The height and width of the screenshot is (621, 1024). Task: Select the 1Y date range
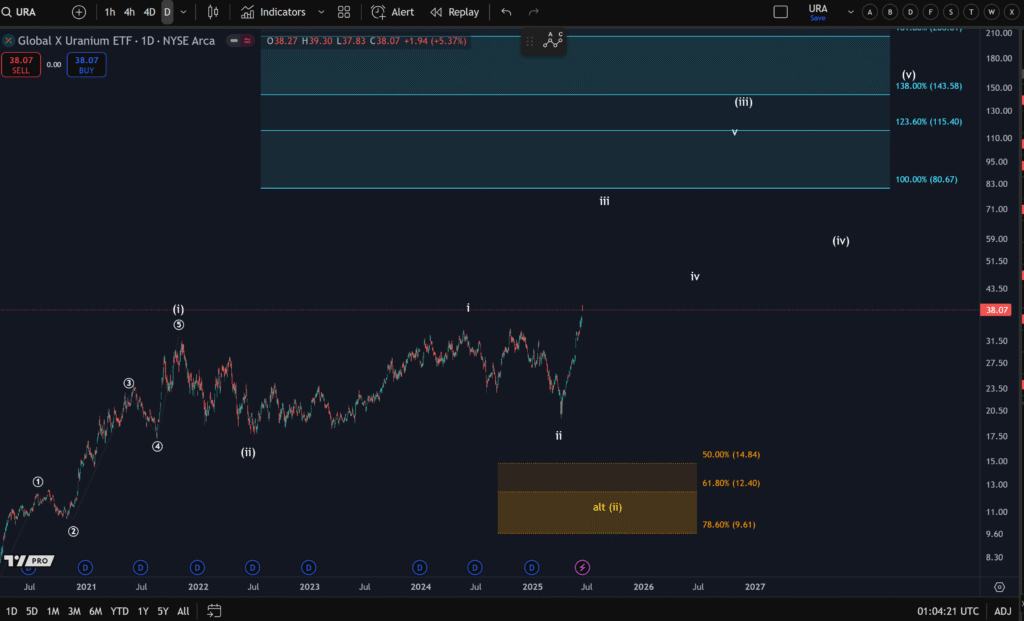143,611
